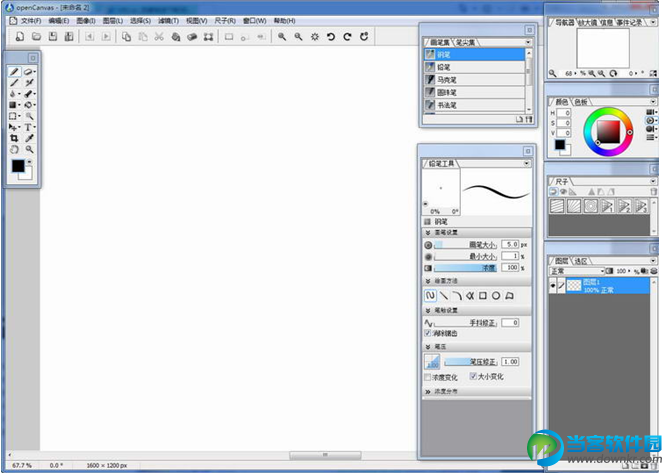
Task: Switch to the 笔尖集 tab
Action: pos(466,43)
